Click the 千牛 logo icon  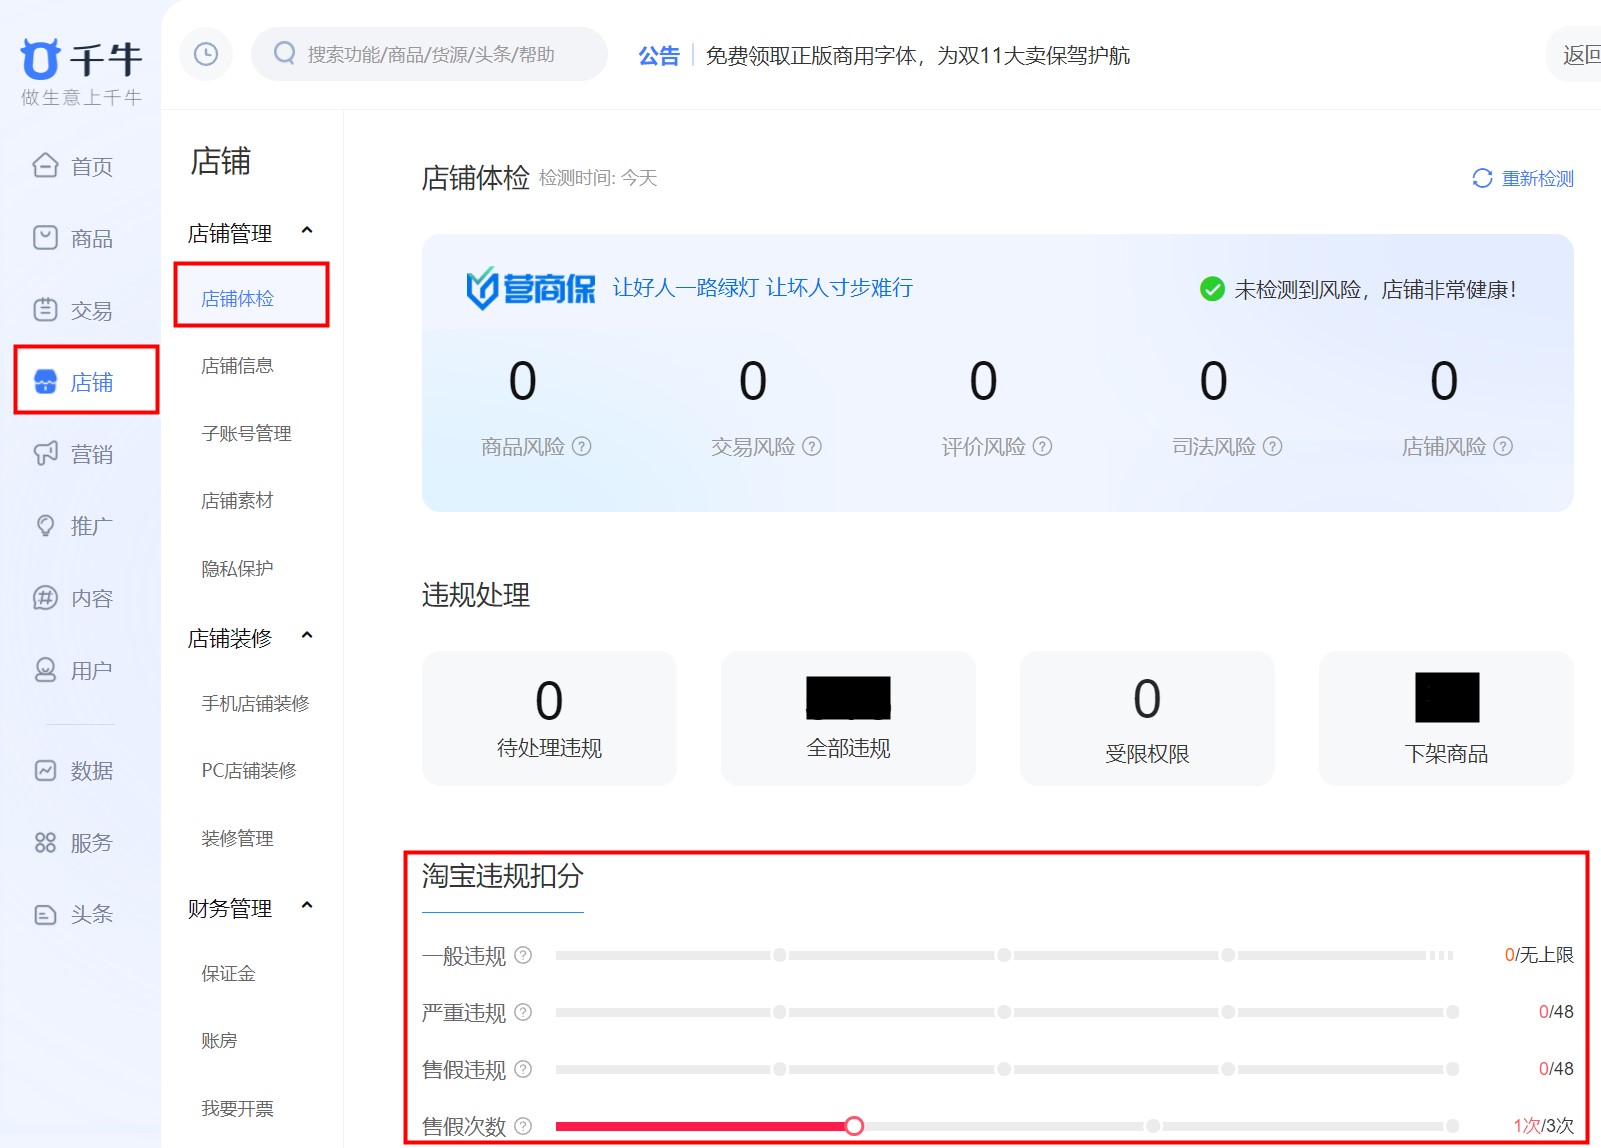(x=41, y=59)
